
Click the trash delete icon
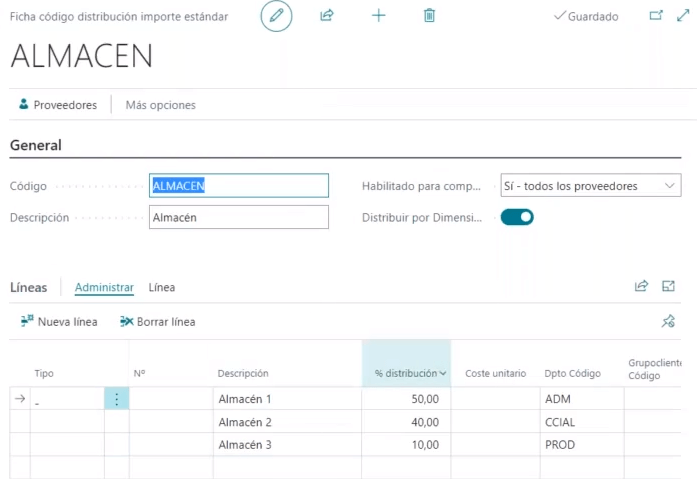(429, 16)
